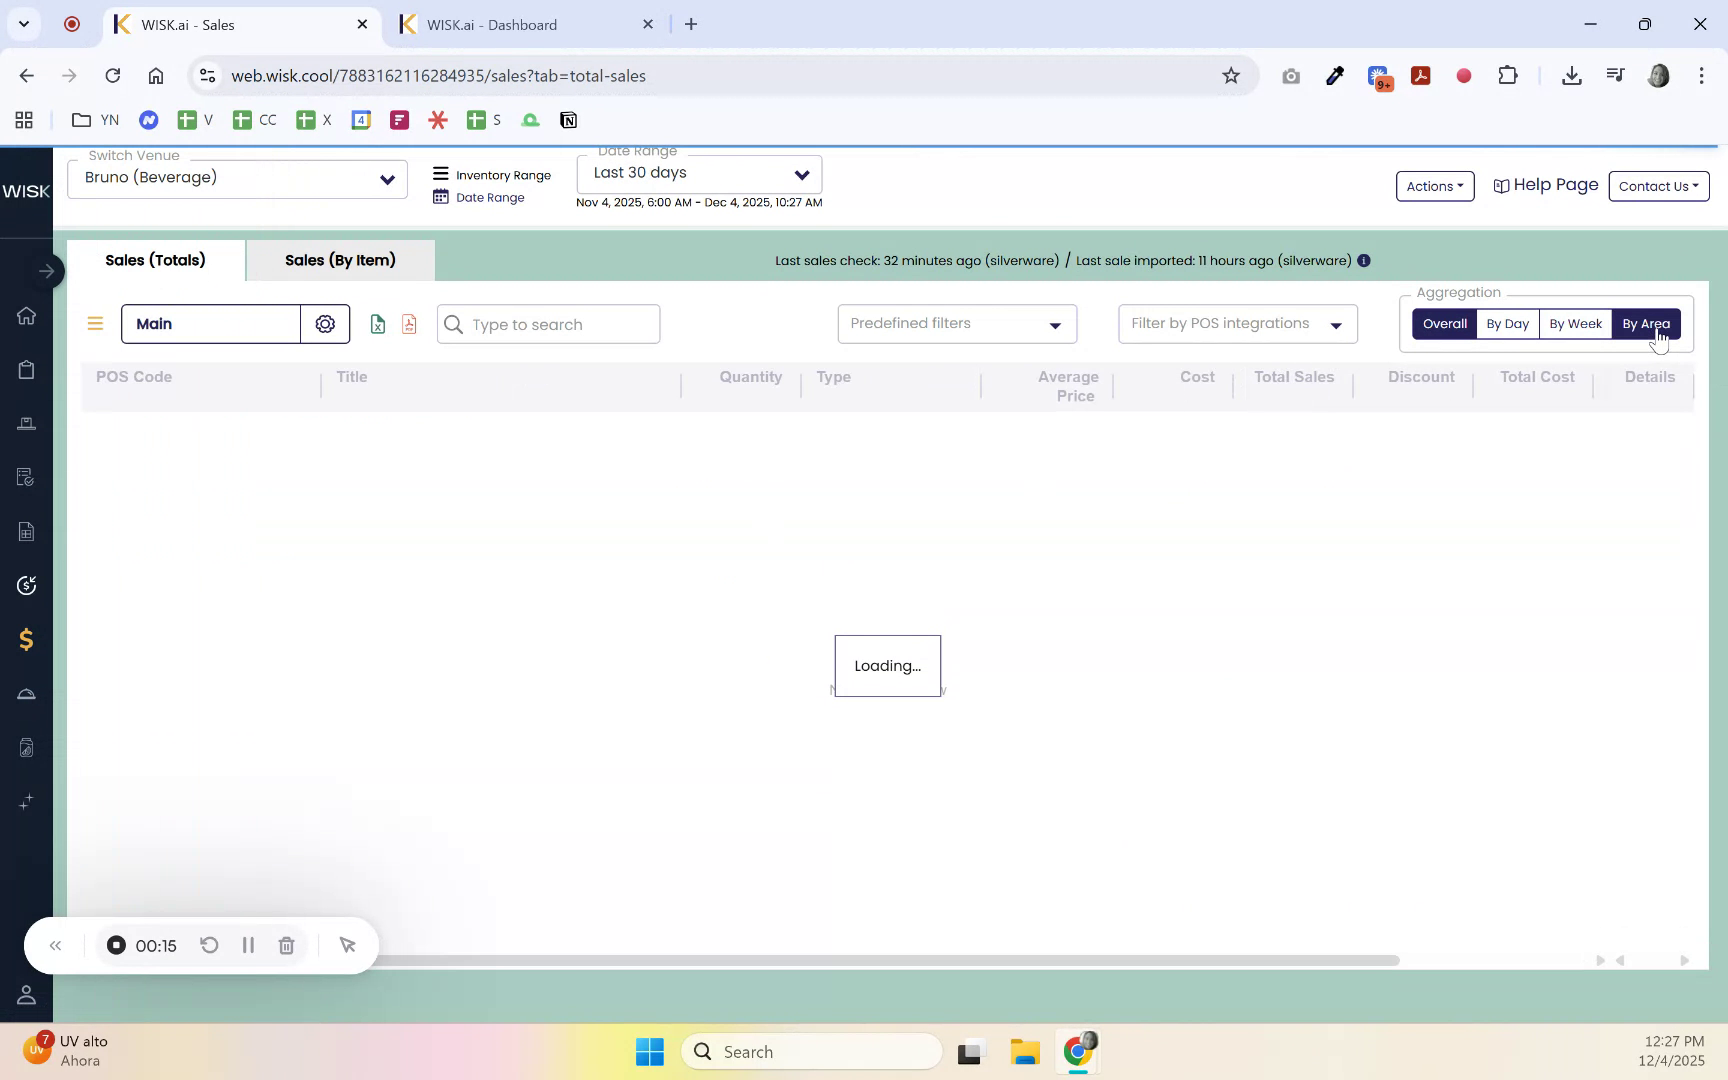Open the gear settings beside the Main field

pos(324,323)
